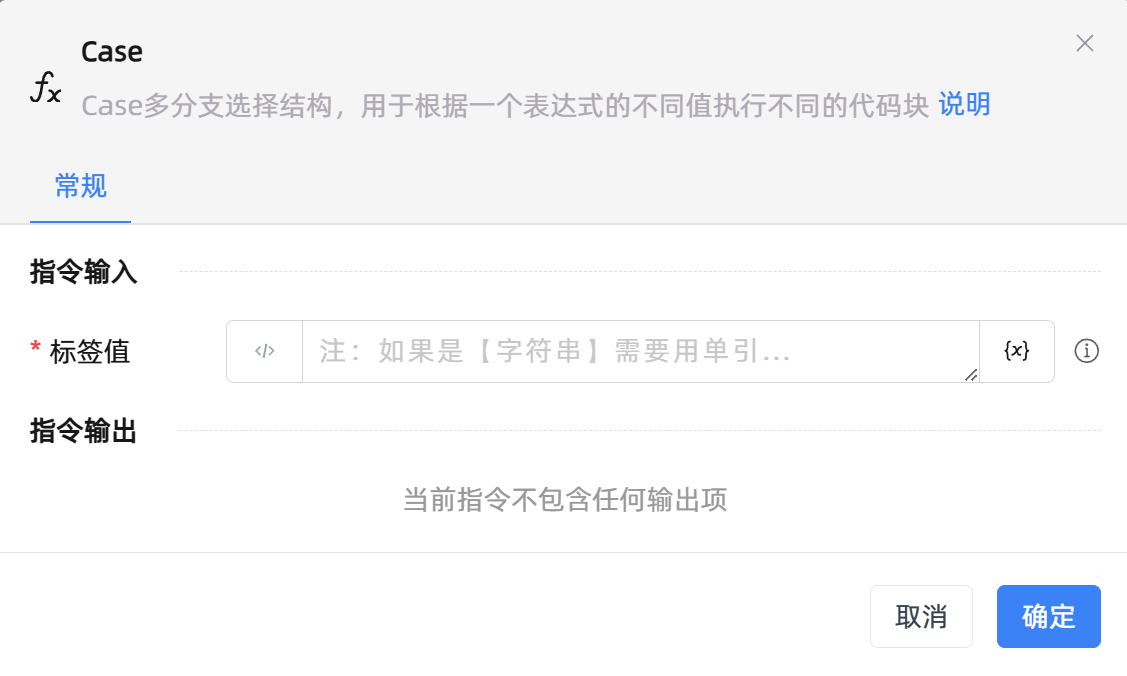
Task: Click the fx function icon in header
Action: tap(46, 90)
